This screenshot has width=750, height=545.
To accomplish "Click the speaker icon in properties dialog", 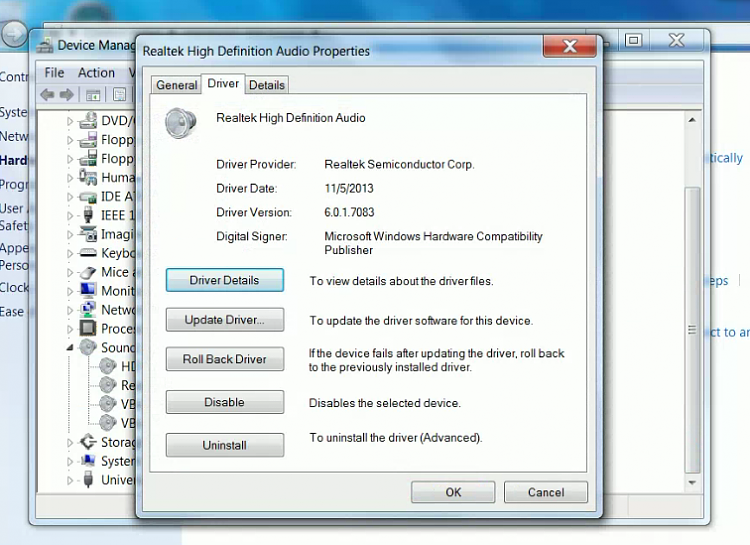I will [x=180, y=123].
